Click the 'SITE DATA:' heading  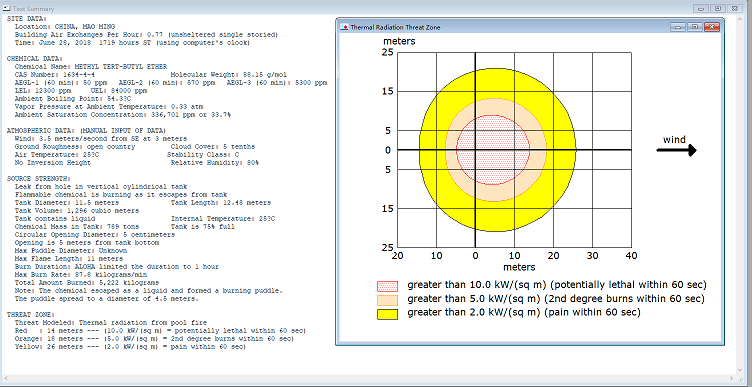tap(27, 19)
